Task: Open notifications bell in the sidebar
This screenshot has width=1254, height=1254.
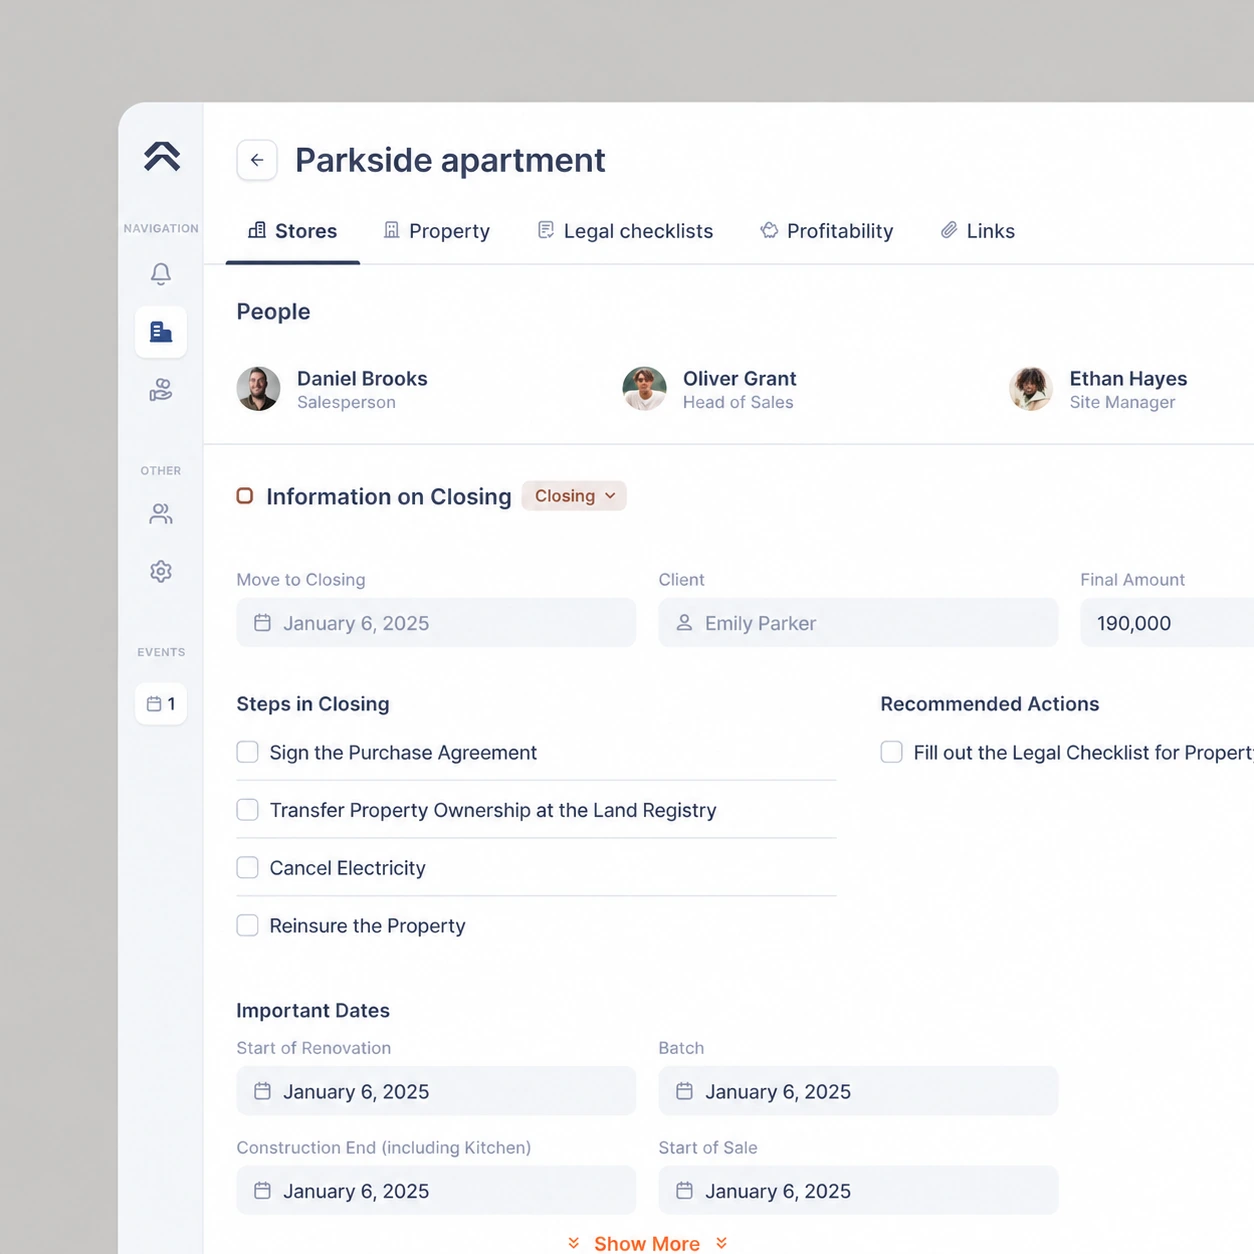Action: [161, 273]
